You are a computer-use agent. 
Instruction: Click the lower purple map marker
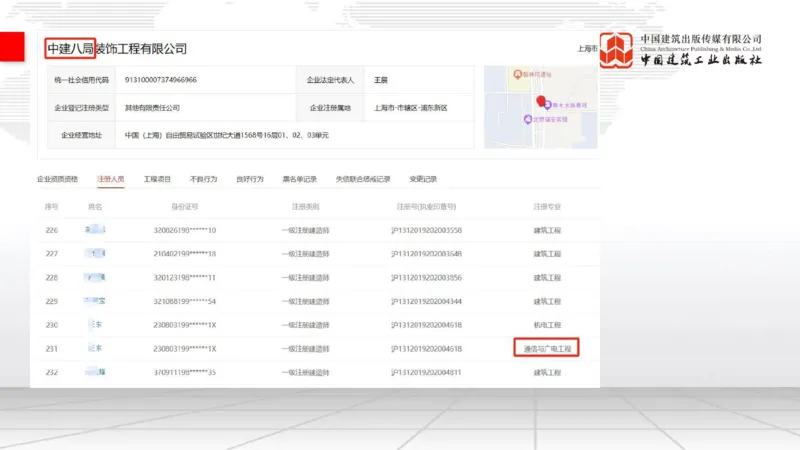(x=528, y=119)
